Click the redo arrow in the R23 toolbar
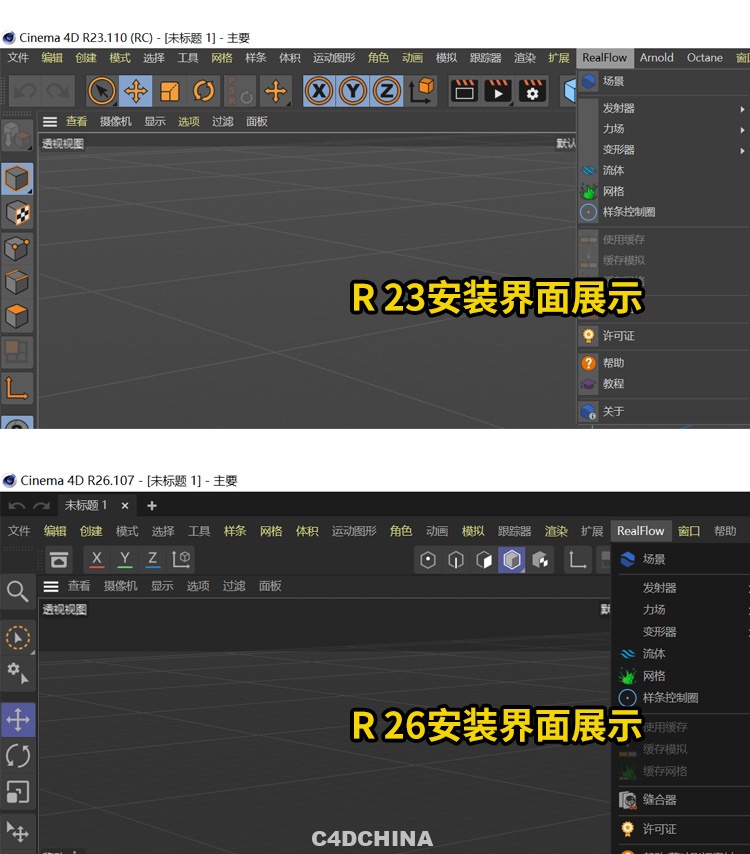The image size is (750, 854). (58, 91)
